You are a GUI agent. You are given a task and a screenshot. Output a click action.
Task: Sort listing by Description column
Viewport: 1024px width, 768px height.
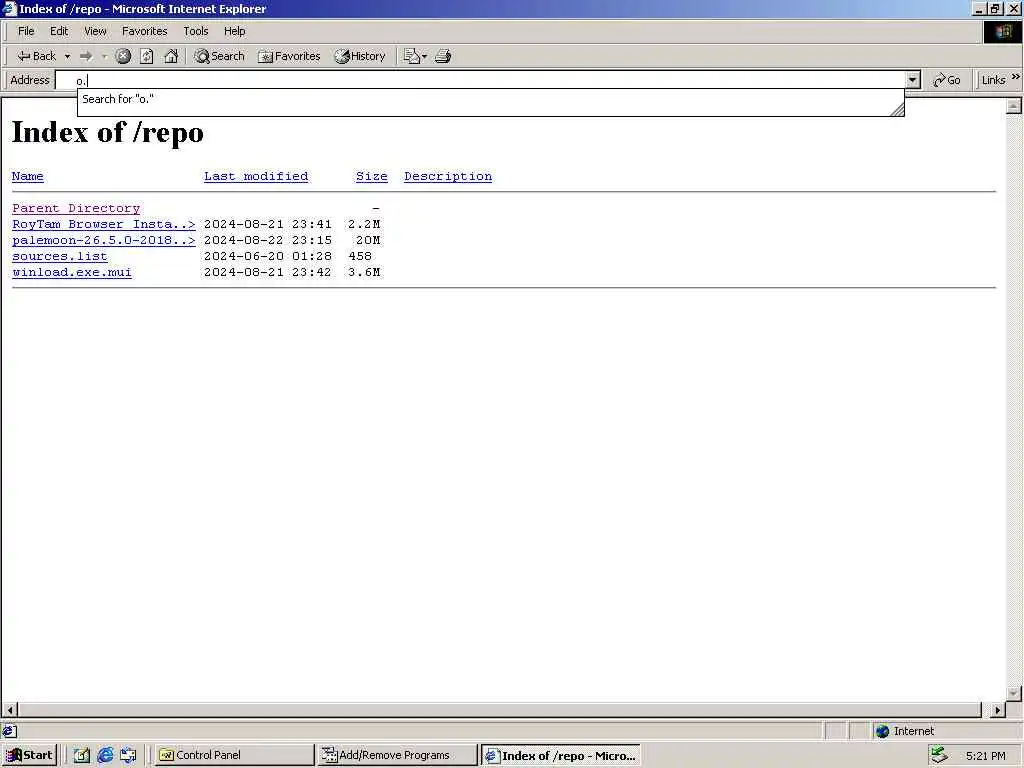coord(448,176)
